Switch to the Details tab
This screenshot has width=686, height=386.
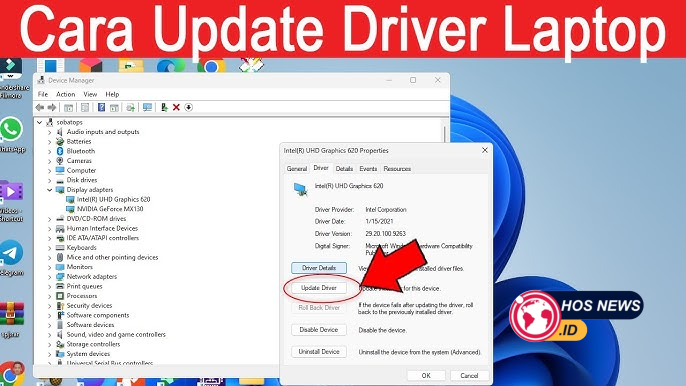click(x=344, y=168)
